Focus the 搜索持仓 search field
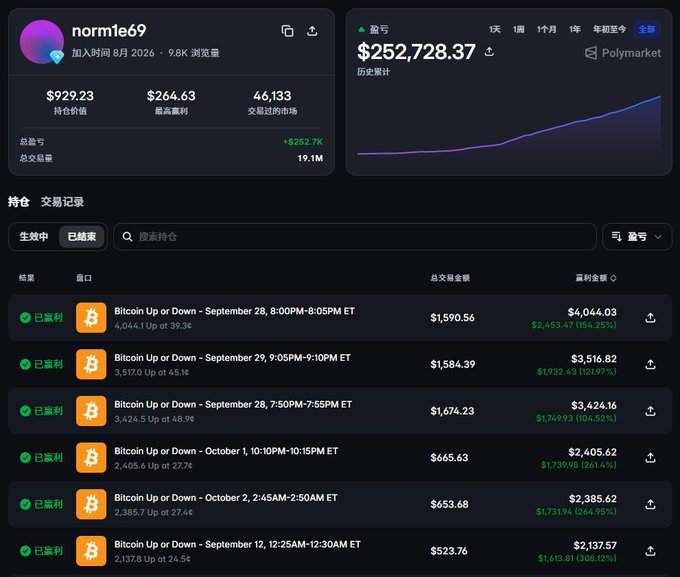Screen dimensions: 680x577 tap(355, 236)
